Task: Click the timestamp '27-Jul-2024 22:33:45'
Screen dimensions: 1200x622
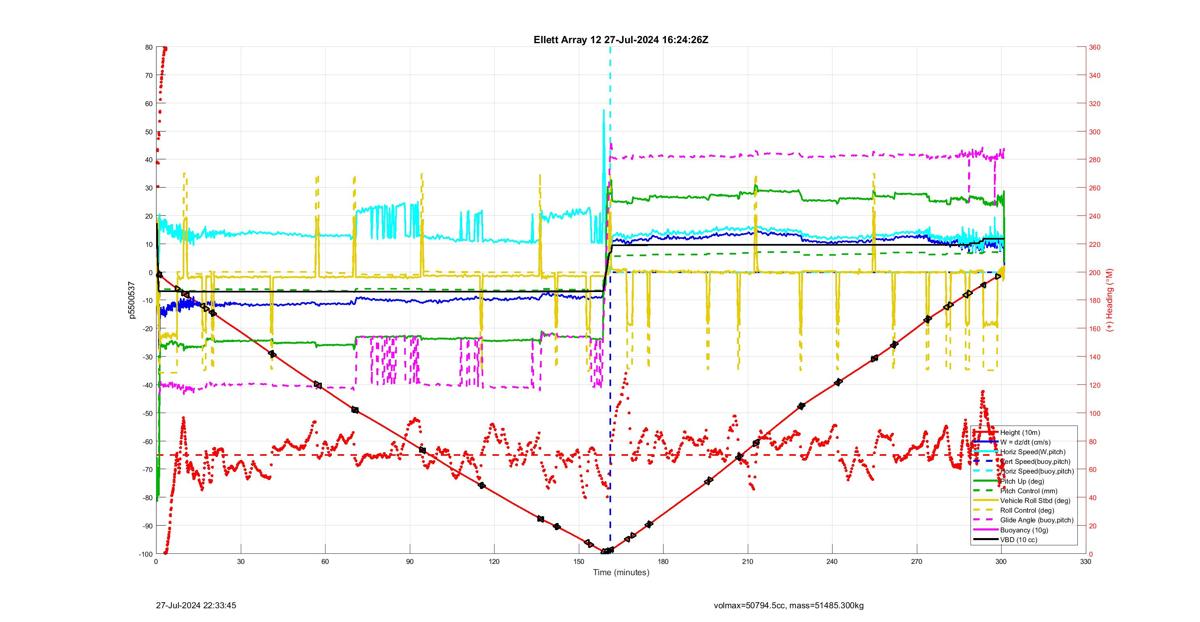Action: click(196, 605)
